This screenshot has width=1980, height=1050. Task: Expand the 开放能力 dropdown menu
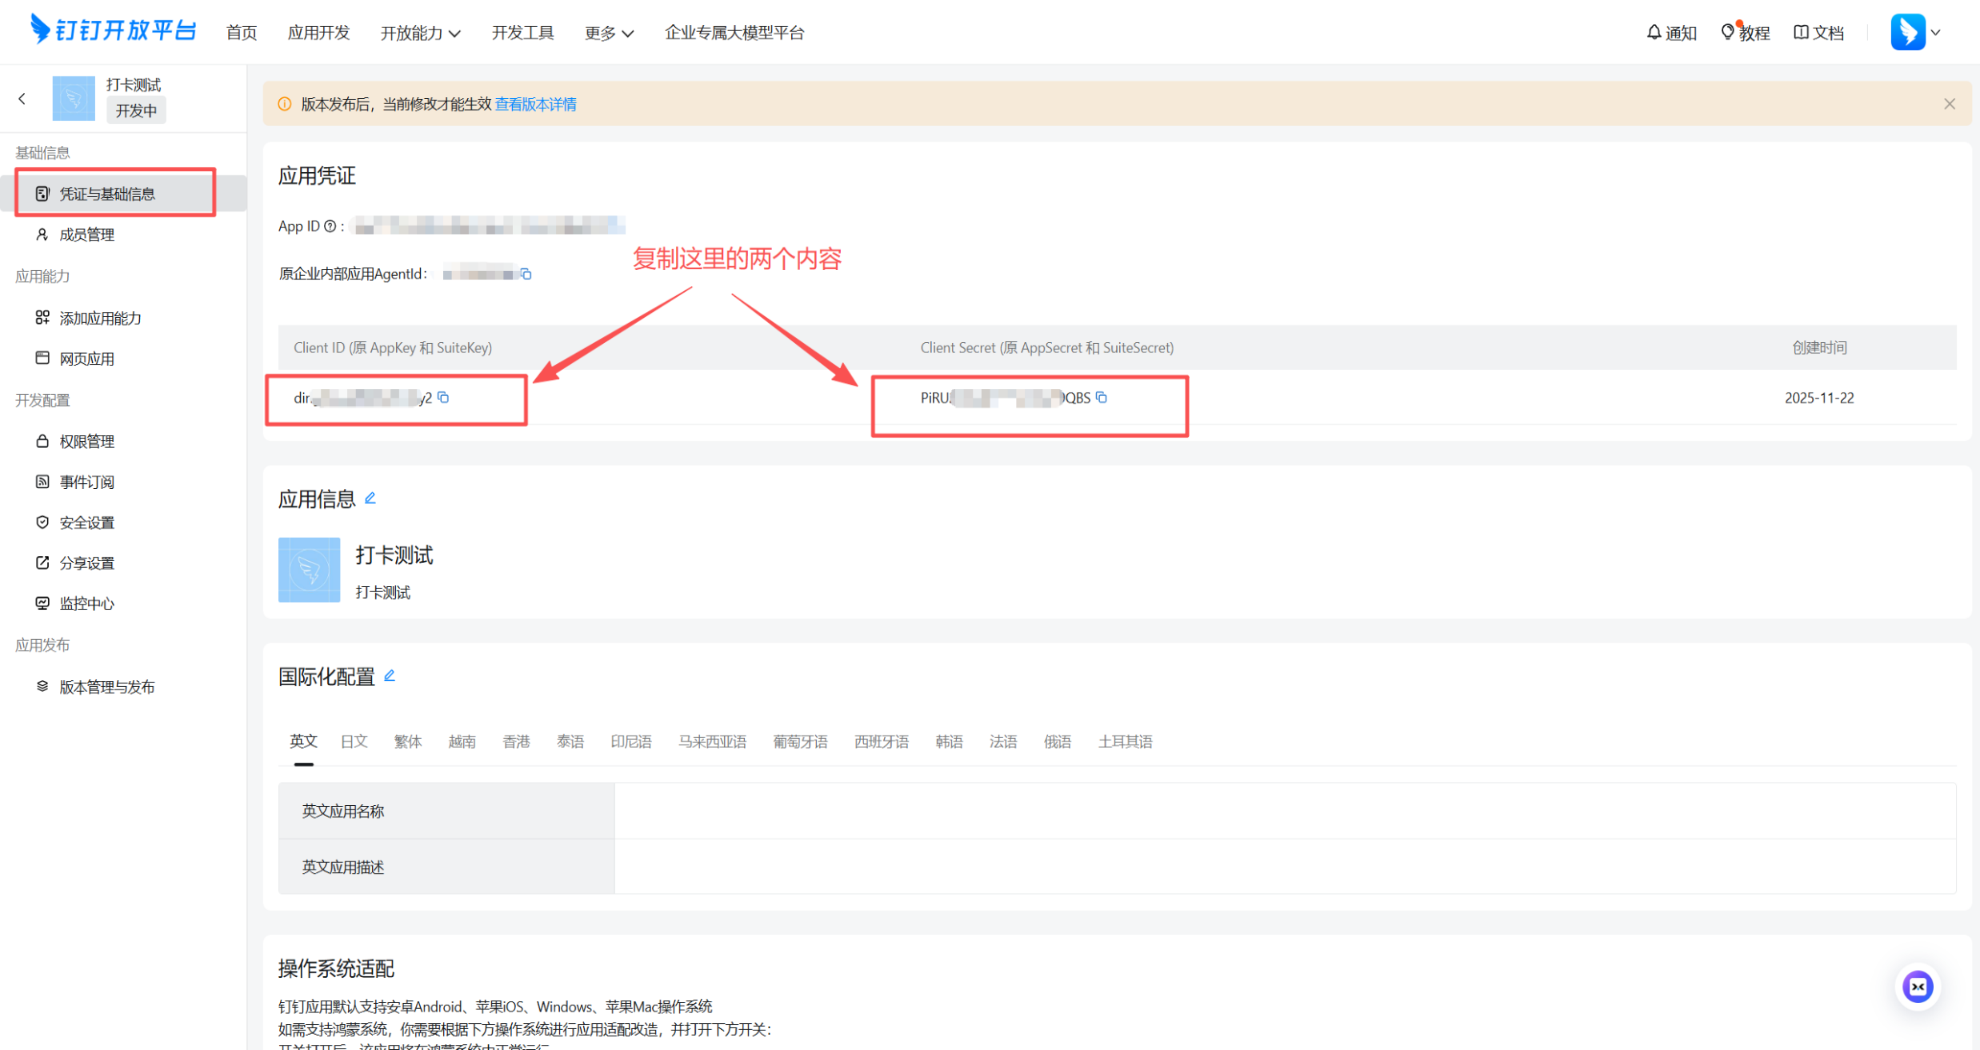420,33
